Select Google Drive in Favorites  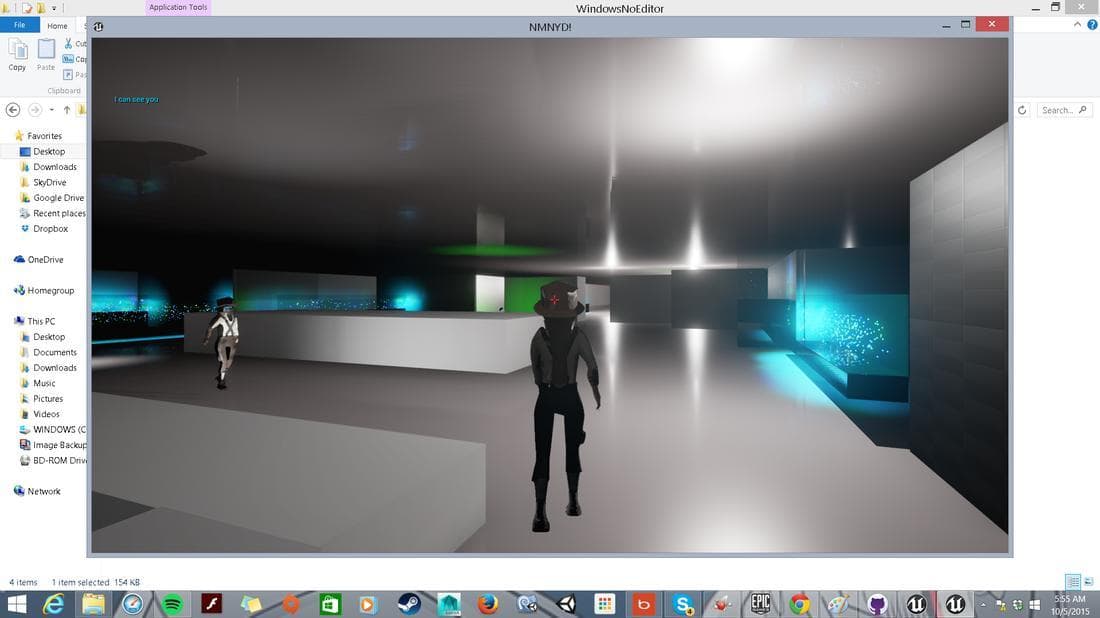52,198
